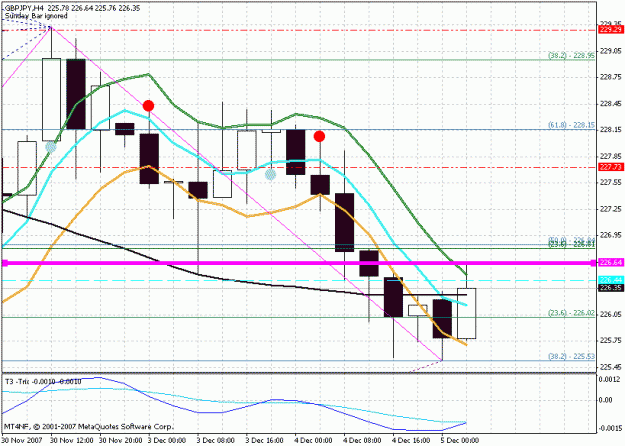Click the tall white candle at 30 Nov 12:00

click(51, 100)
